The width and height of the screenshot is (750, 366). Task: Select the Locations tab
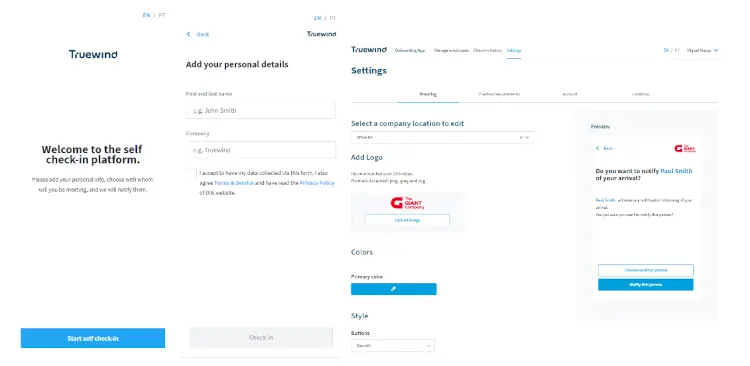click(x=640, y=94)
